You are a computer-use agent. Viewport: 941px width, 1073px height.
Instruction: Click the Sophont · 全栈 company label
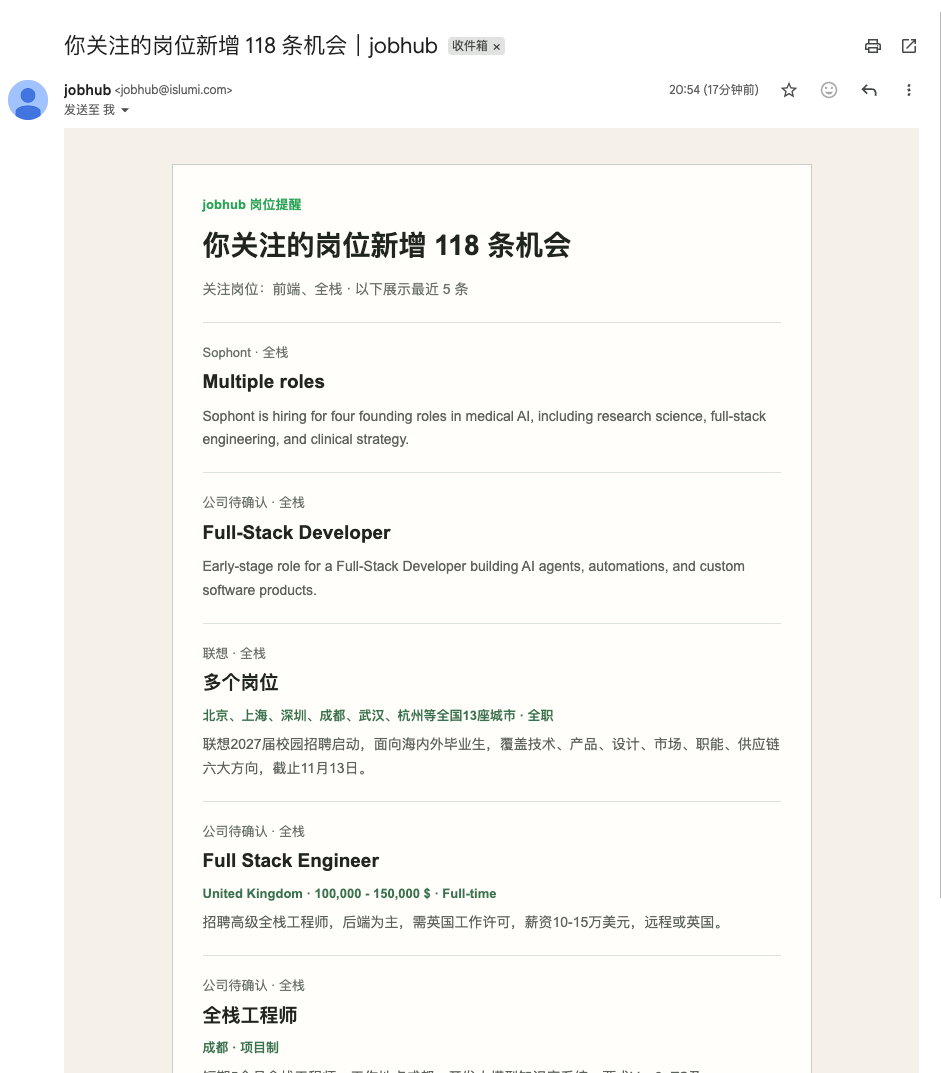(245, 352)
